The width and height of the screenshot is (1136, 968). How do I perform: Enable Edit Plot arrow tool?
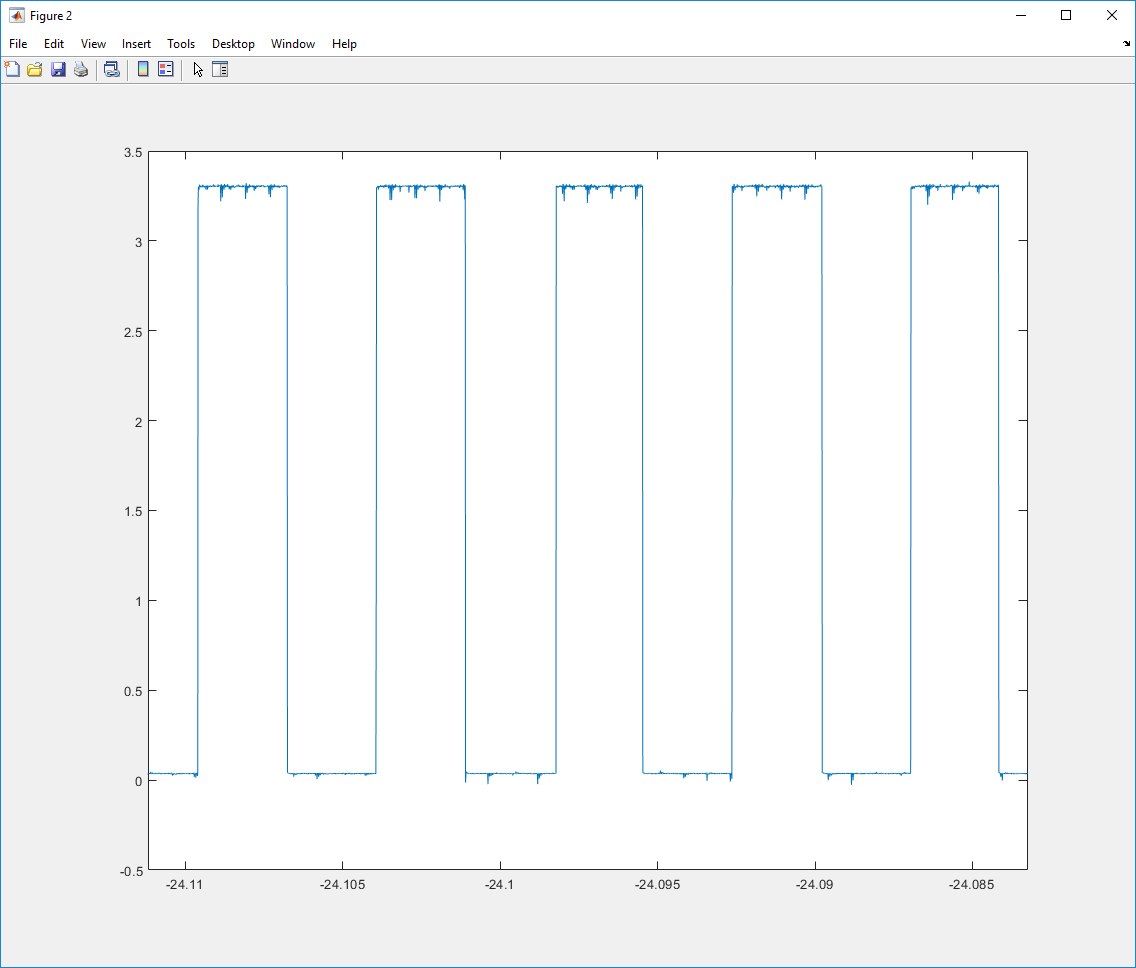pos(198,70)
